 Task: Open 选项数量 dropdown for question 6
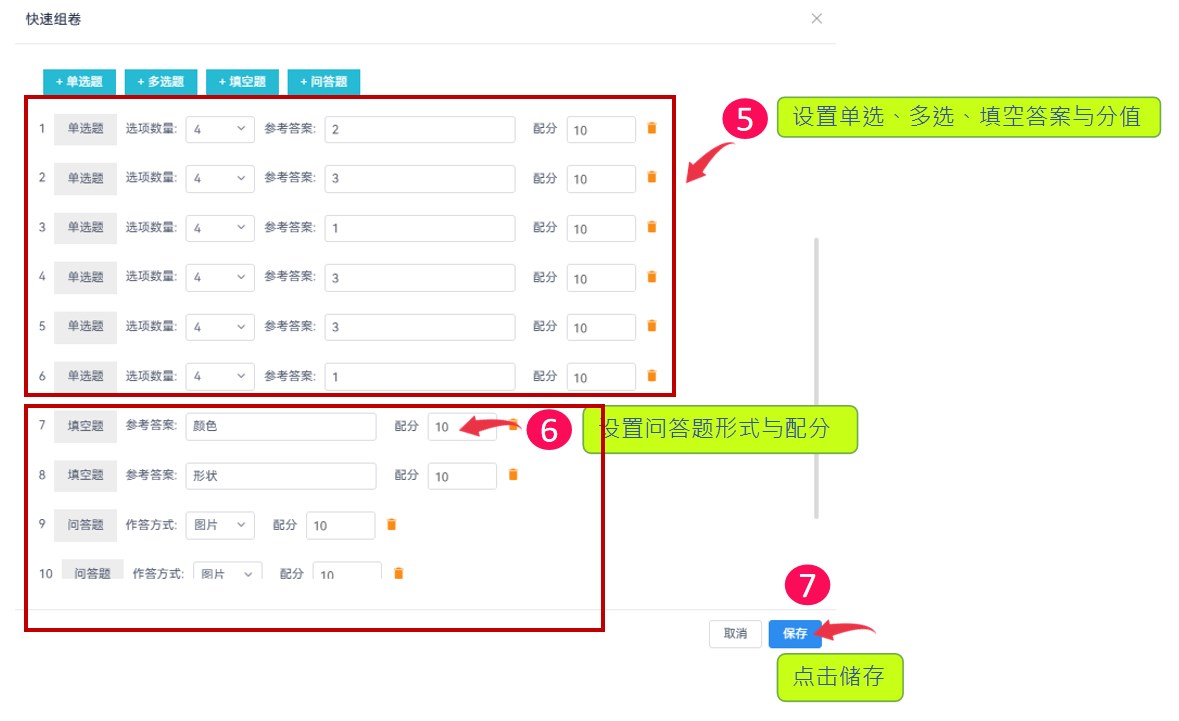(x=220, y=375)
